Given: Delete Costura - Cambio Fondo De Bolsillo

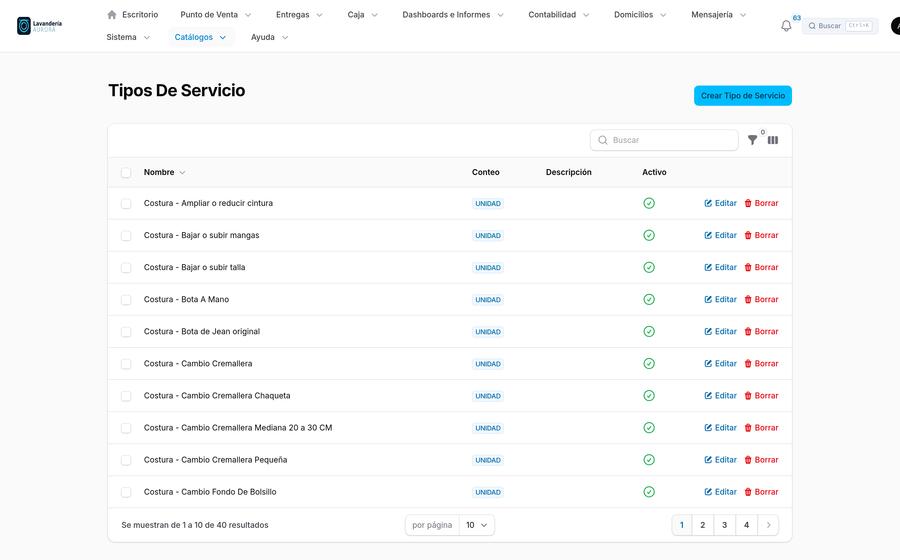Looking at the screenshot, I should (x=761, y=492).
